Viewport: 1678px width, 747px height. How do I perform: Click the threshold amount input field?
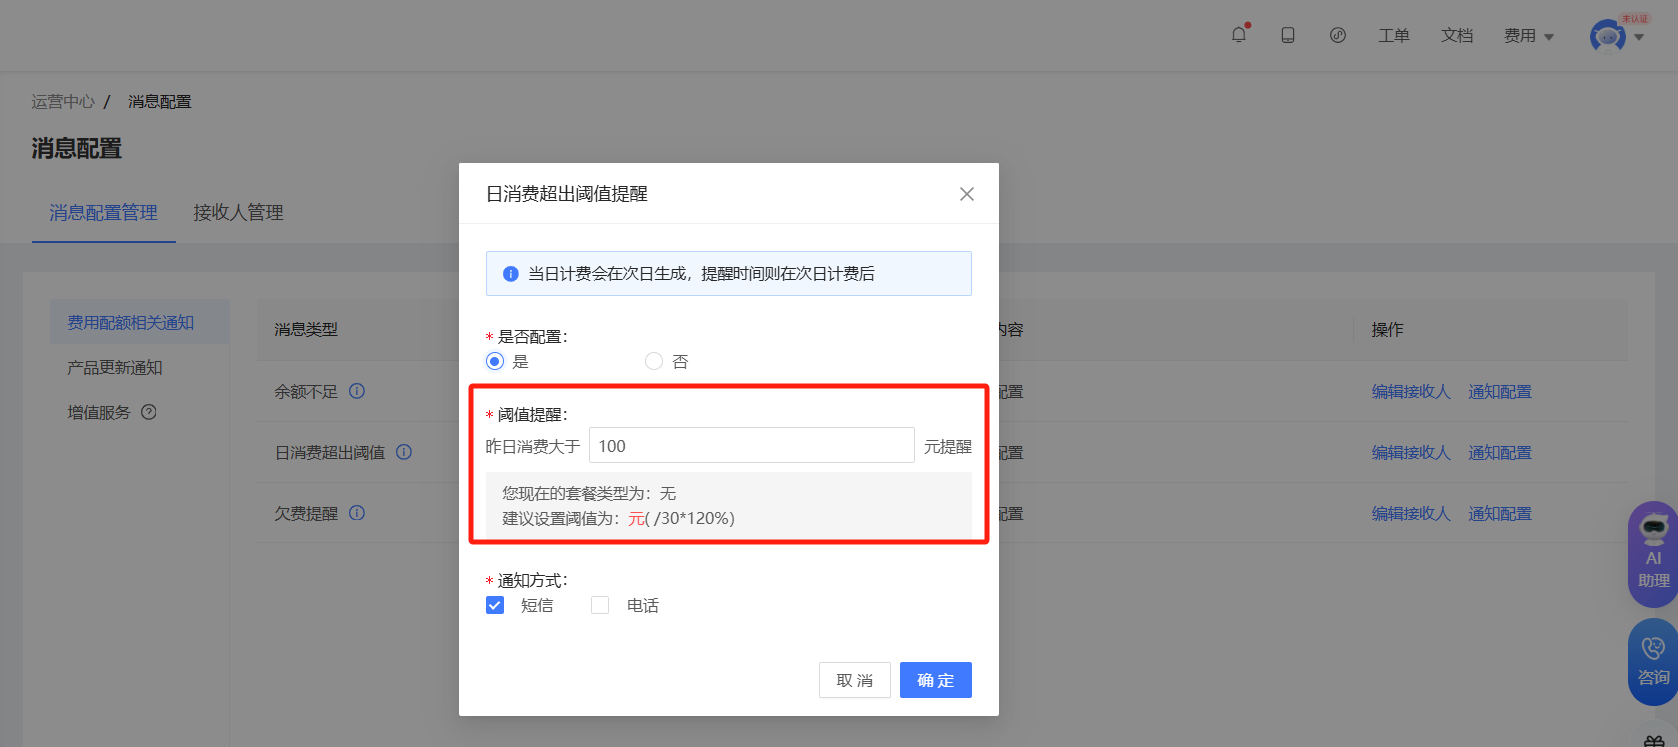tap(751, 446)
